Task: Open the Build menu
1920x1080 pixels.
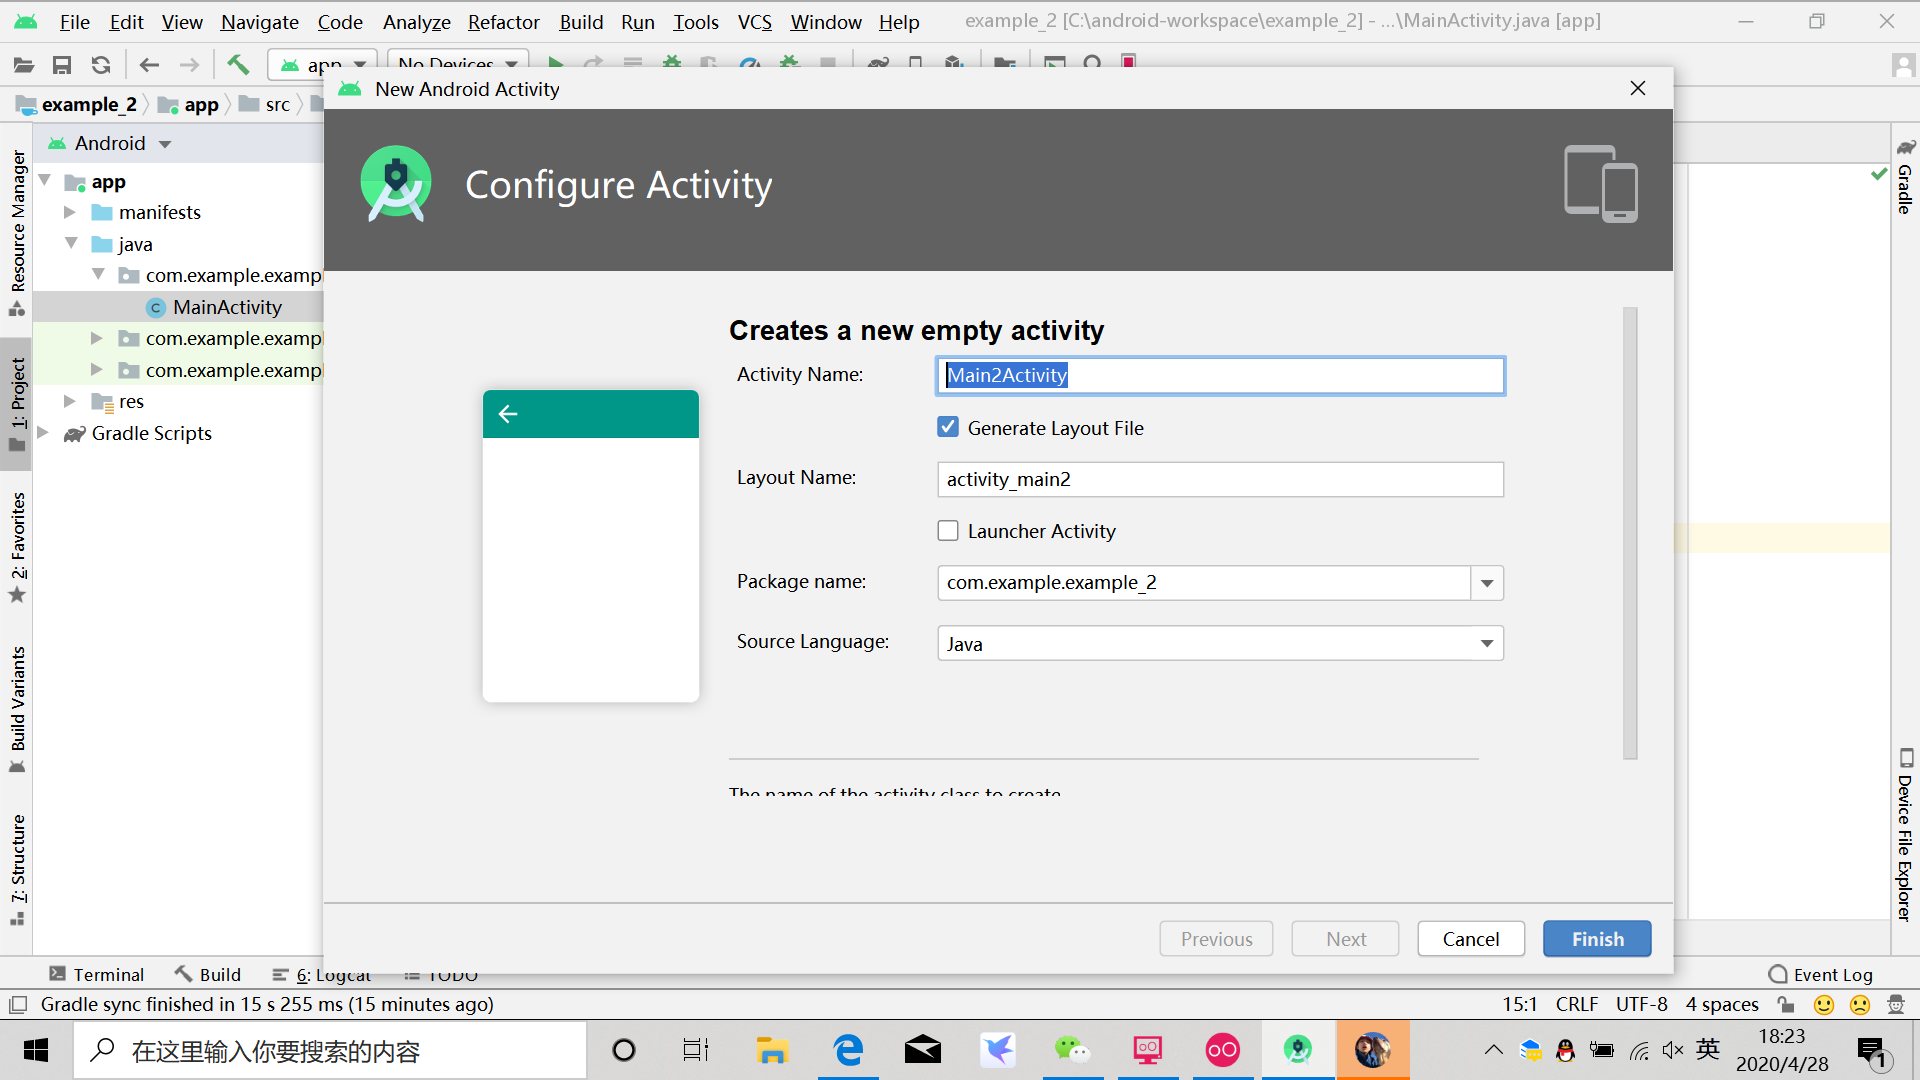Action: pos(580,22)
